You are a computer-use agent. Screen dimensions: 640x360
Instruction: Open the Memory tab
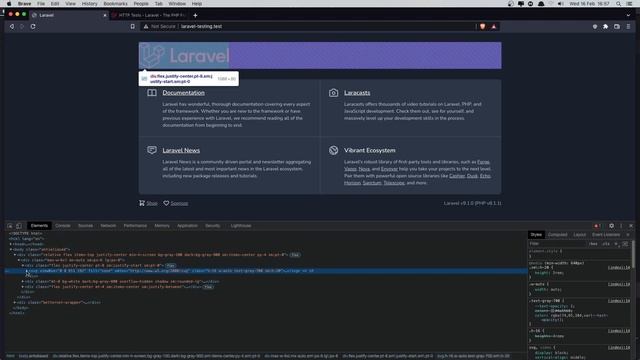click(162, 226)
